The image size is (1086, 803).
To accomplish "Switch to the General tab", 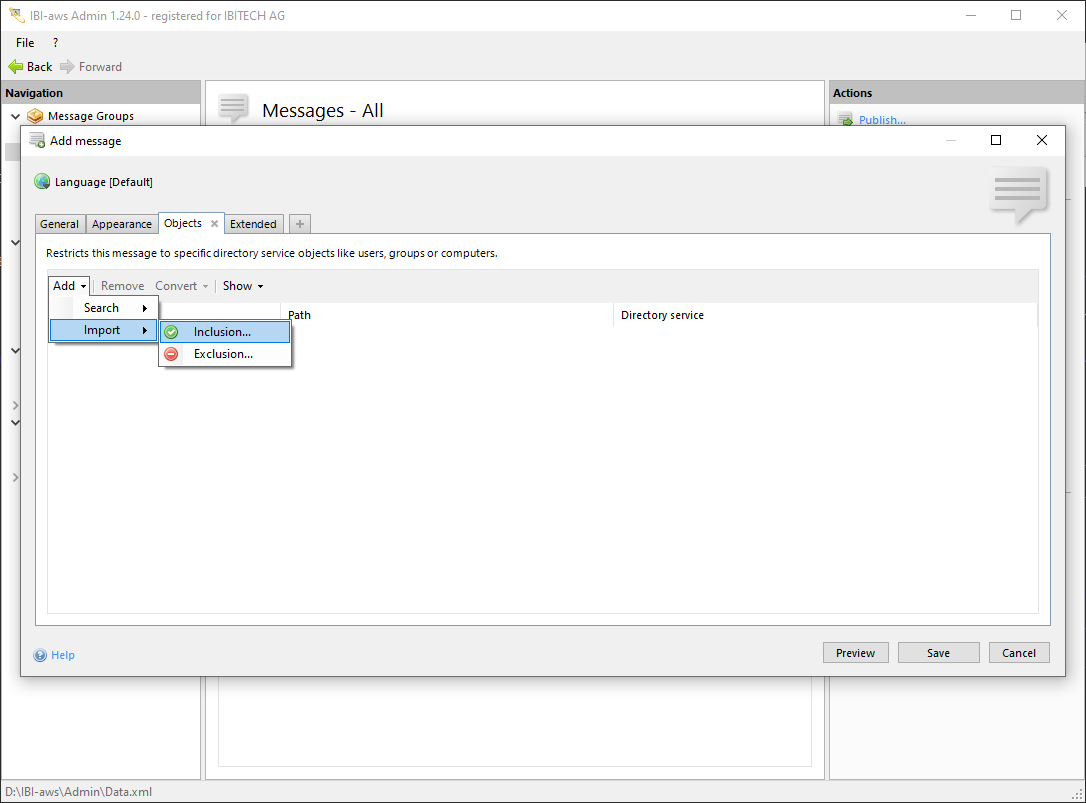I will pyautogui.click(x=60, y=224).
